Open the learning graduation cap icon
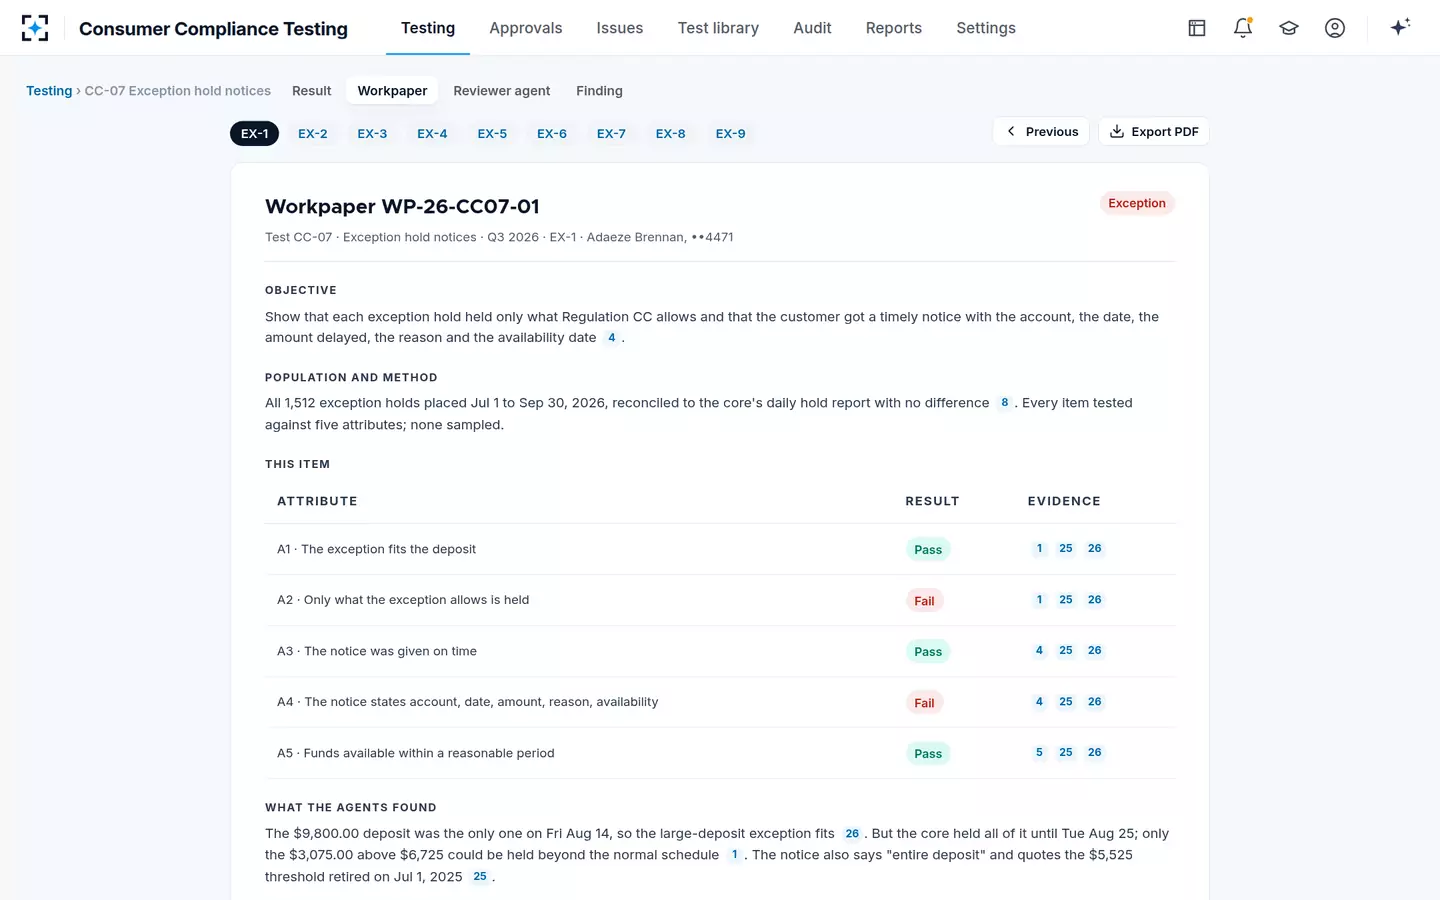This screenshot has width=1440, height=900. click(1289, 28)
